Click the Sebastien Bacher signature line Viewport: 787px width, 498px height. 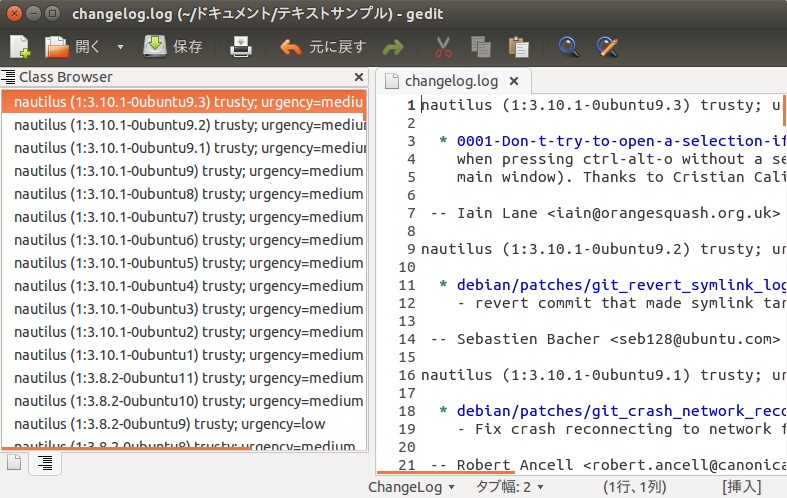(x=606, y=339)
